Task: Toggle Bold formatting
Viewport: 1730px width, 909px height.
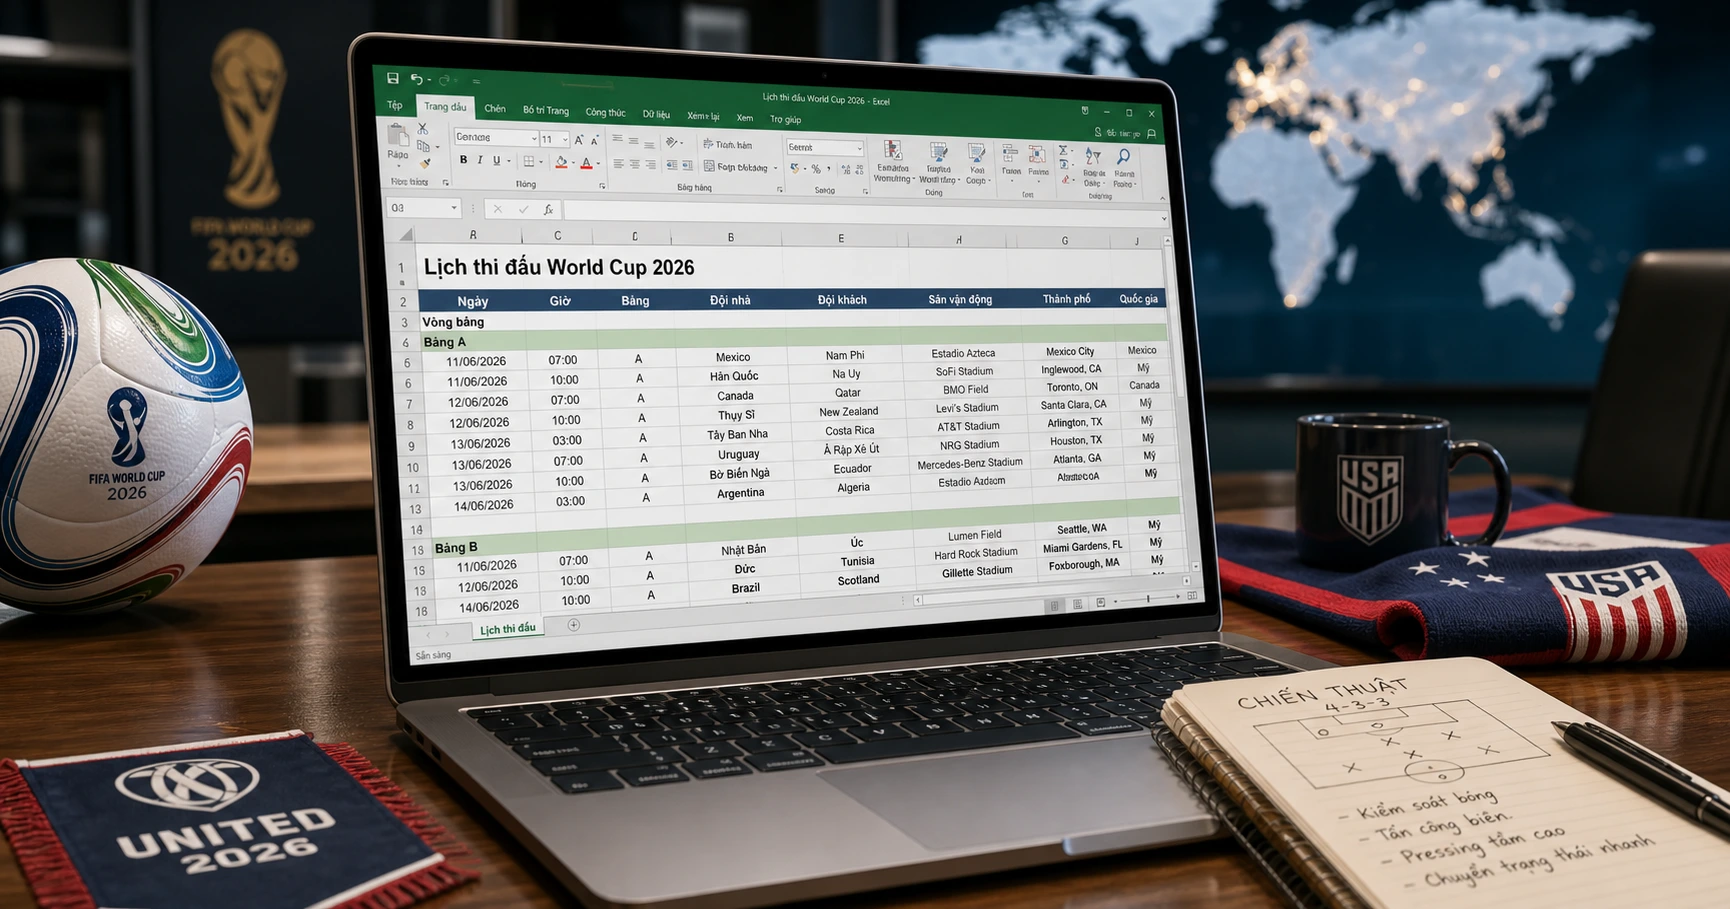Action: [x=463, y=160]
